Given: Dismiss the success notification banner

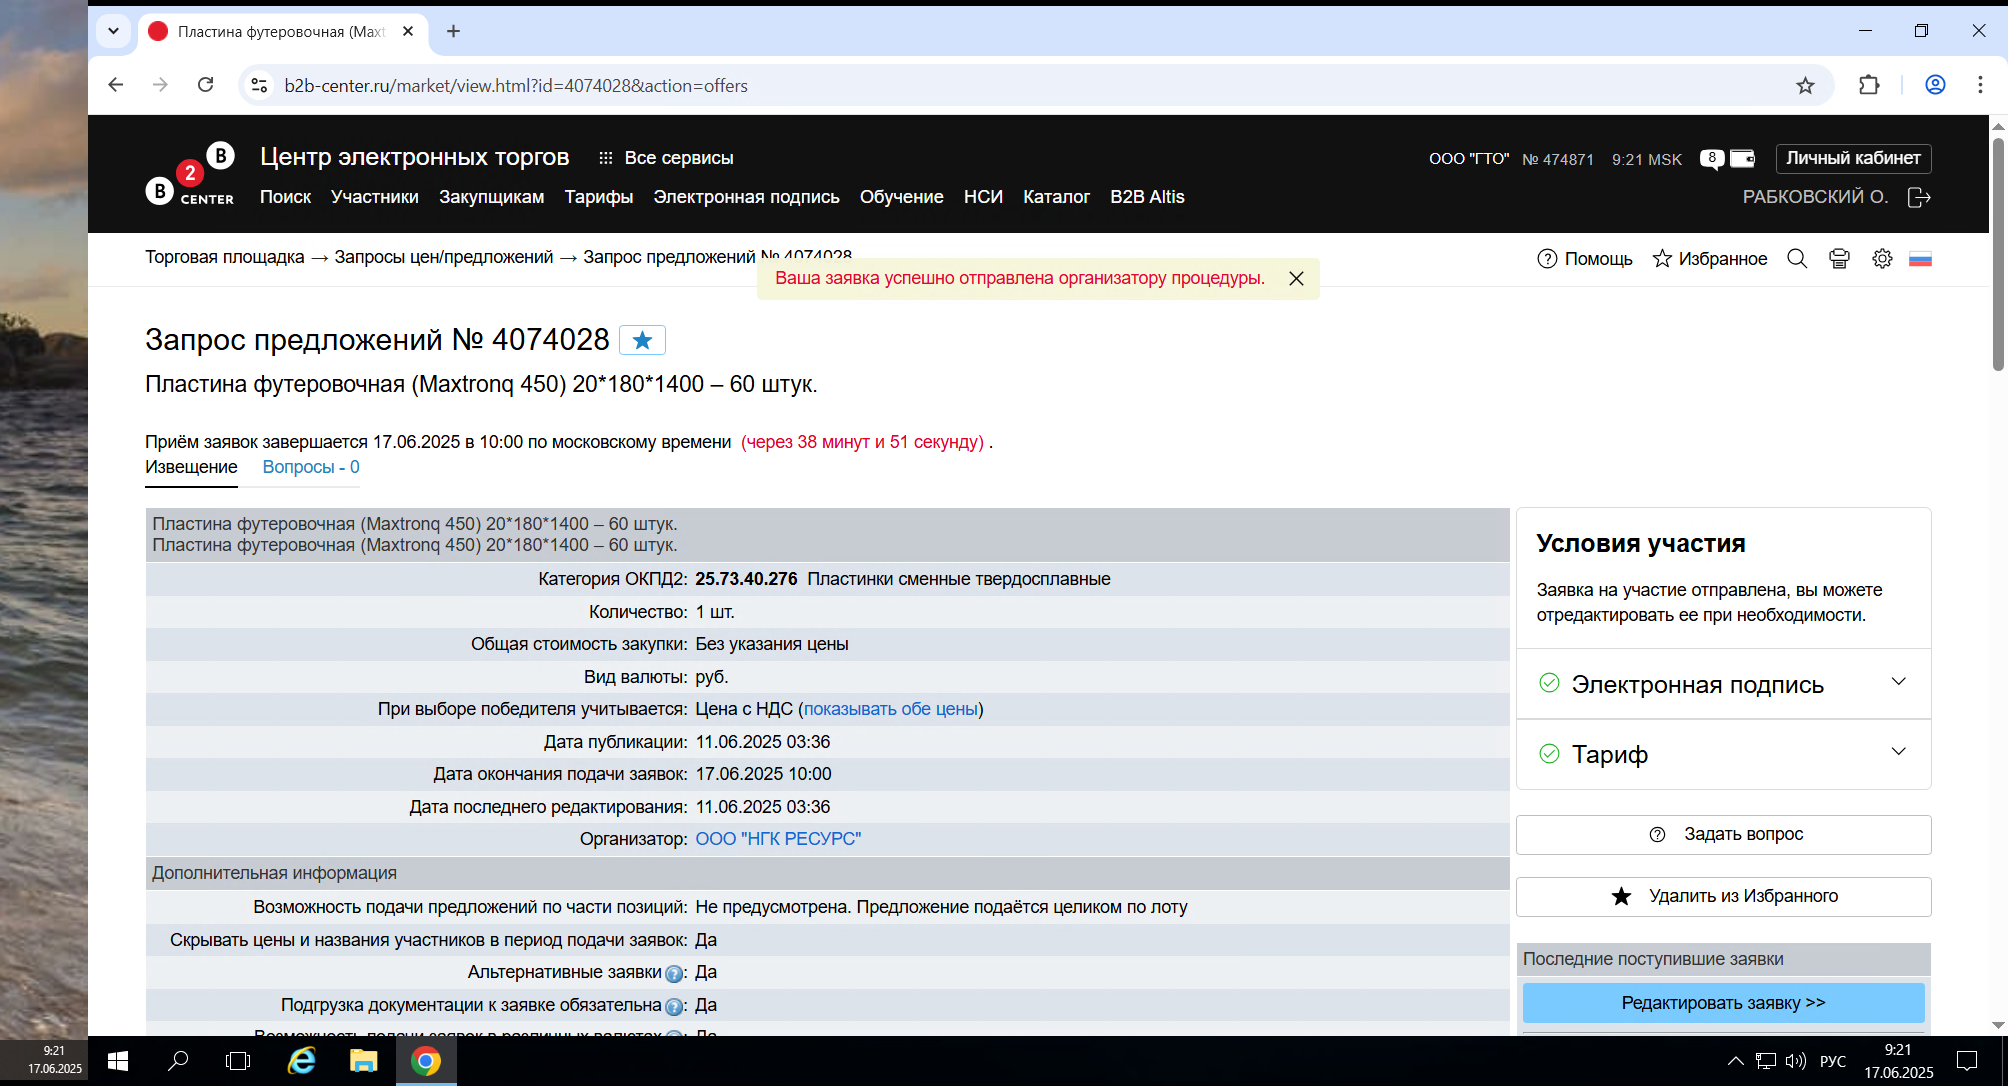Looking at the screenshot, I should point(1296,279).
